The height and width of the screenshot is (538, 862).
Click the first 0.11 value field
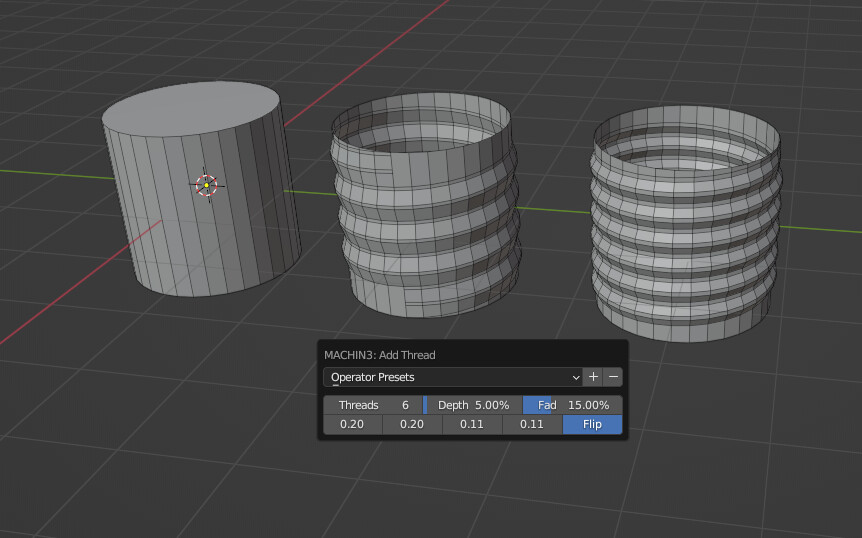[x=472, y=424]
